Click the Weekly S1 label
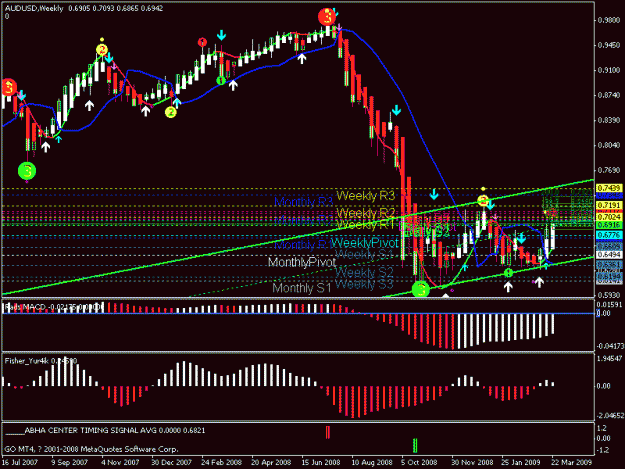The width and height of the screenshot is (625, 469). tap(364, 254)
